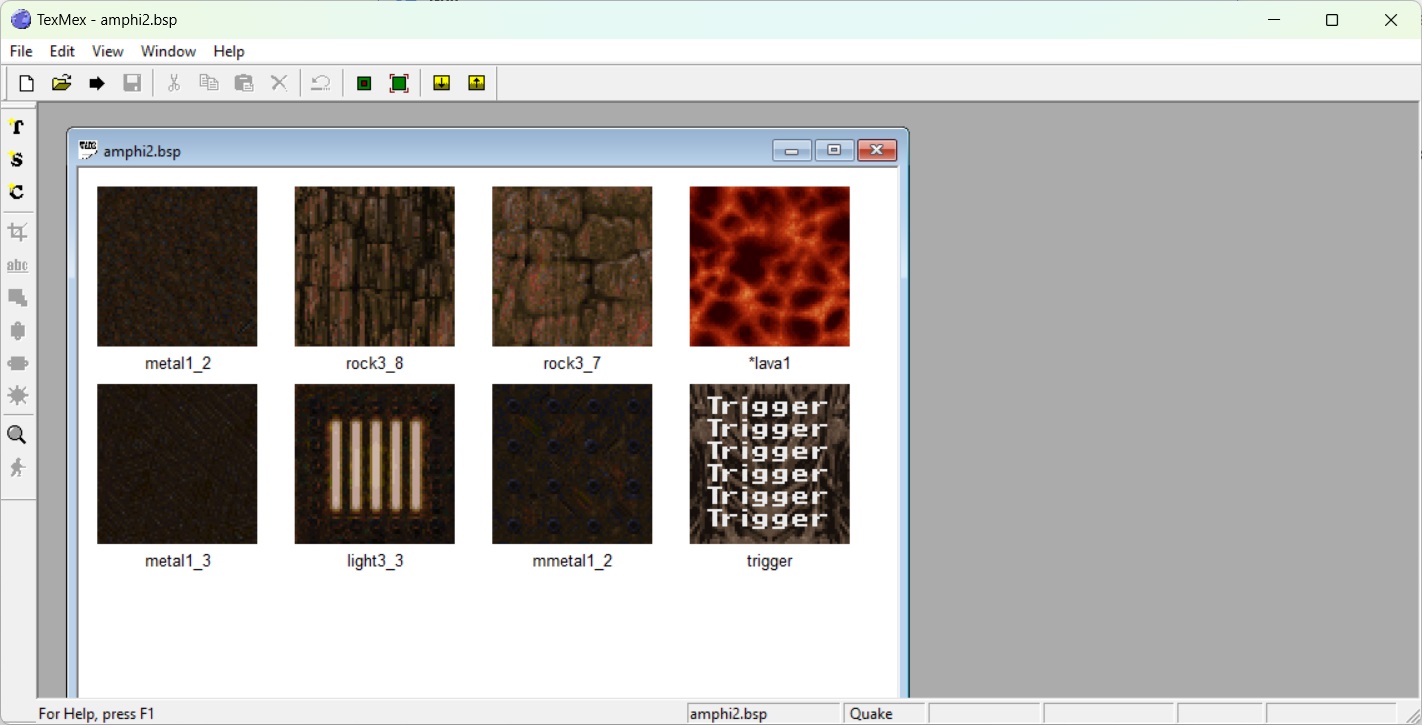1422x725 pixels.
Task: Create a new file with toolbar icon
Action: click(27, 83)
